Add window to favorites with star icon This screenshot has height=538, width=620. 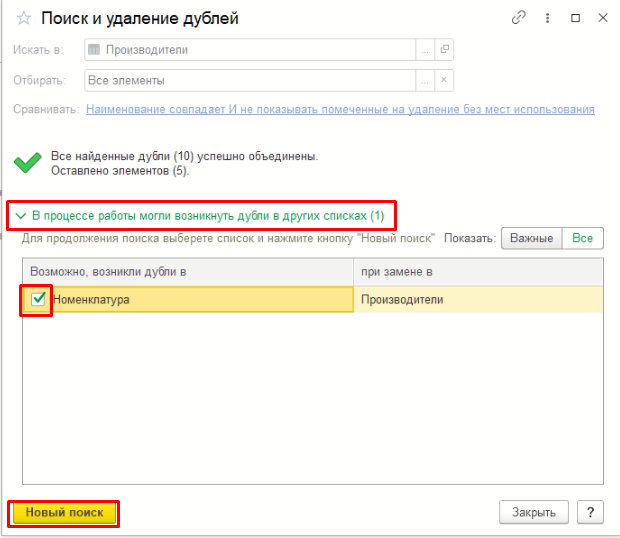pyautogui.click(x=24, y=18)
